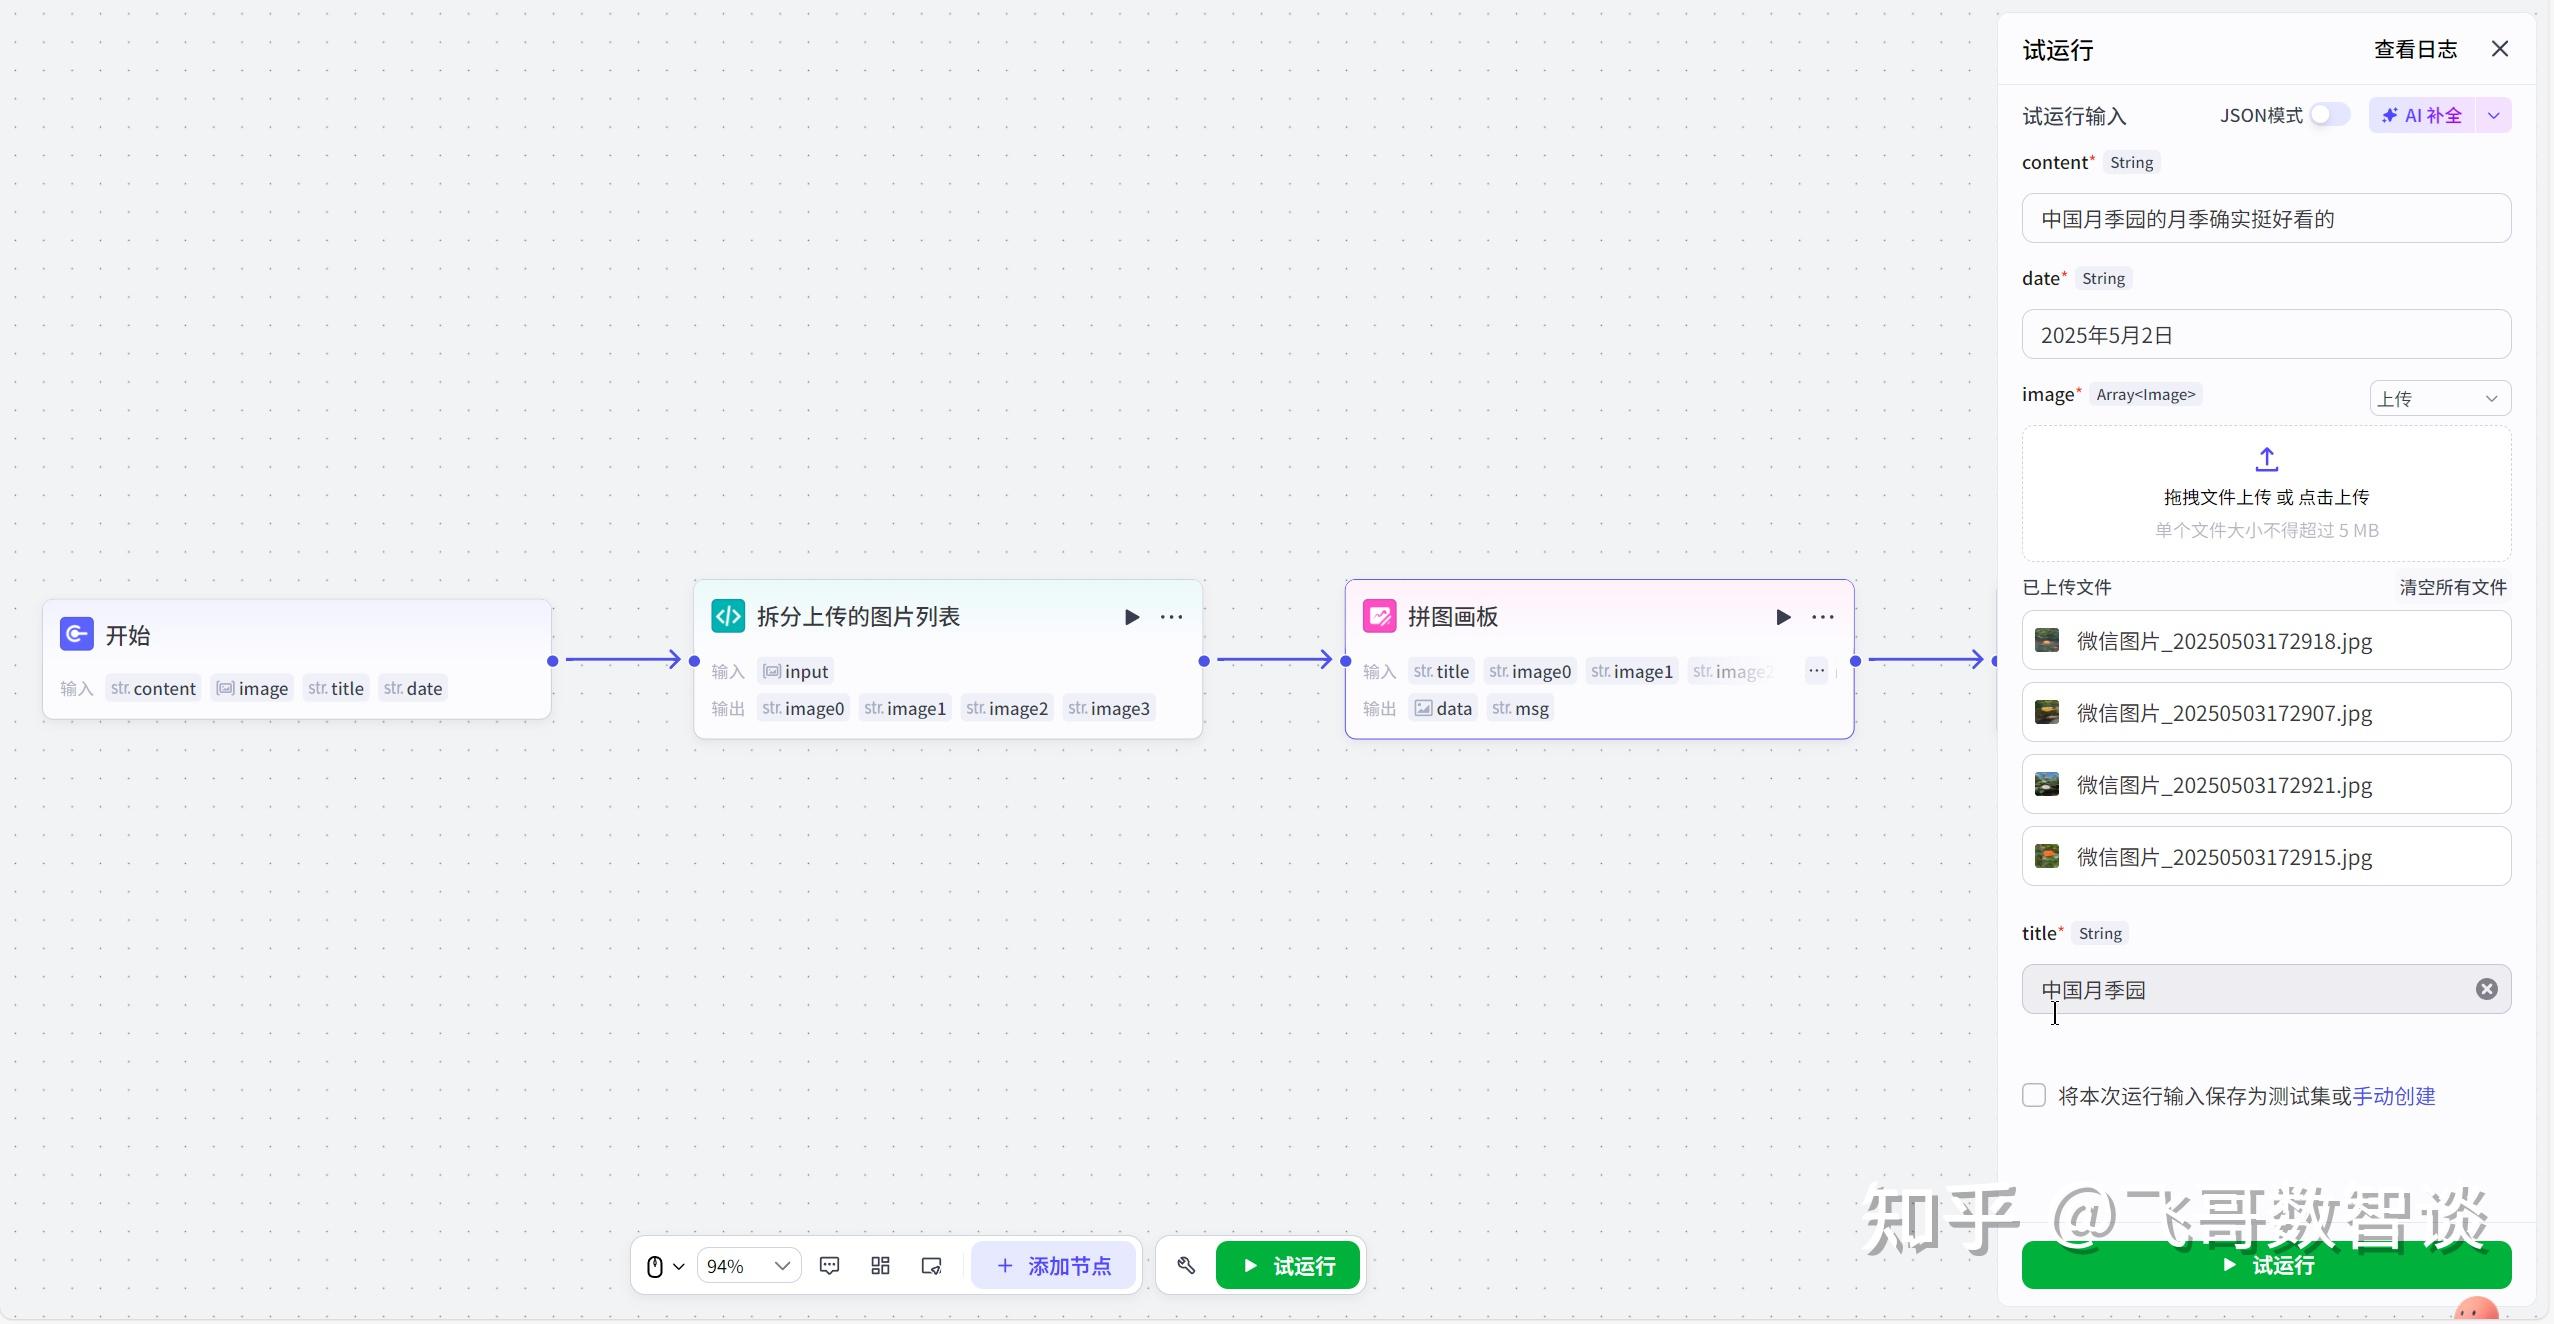Click the upload arrow icon in the file drop area
Viewport: 2554px width, 1324px height.
click(2265, 460)
